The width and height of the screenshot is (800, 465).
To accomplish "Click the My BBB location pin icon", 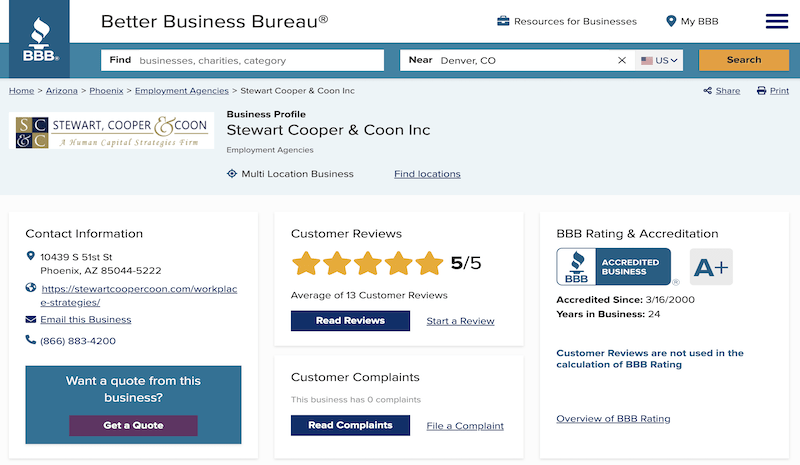I will [x=671, y=21].
